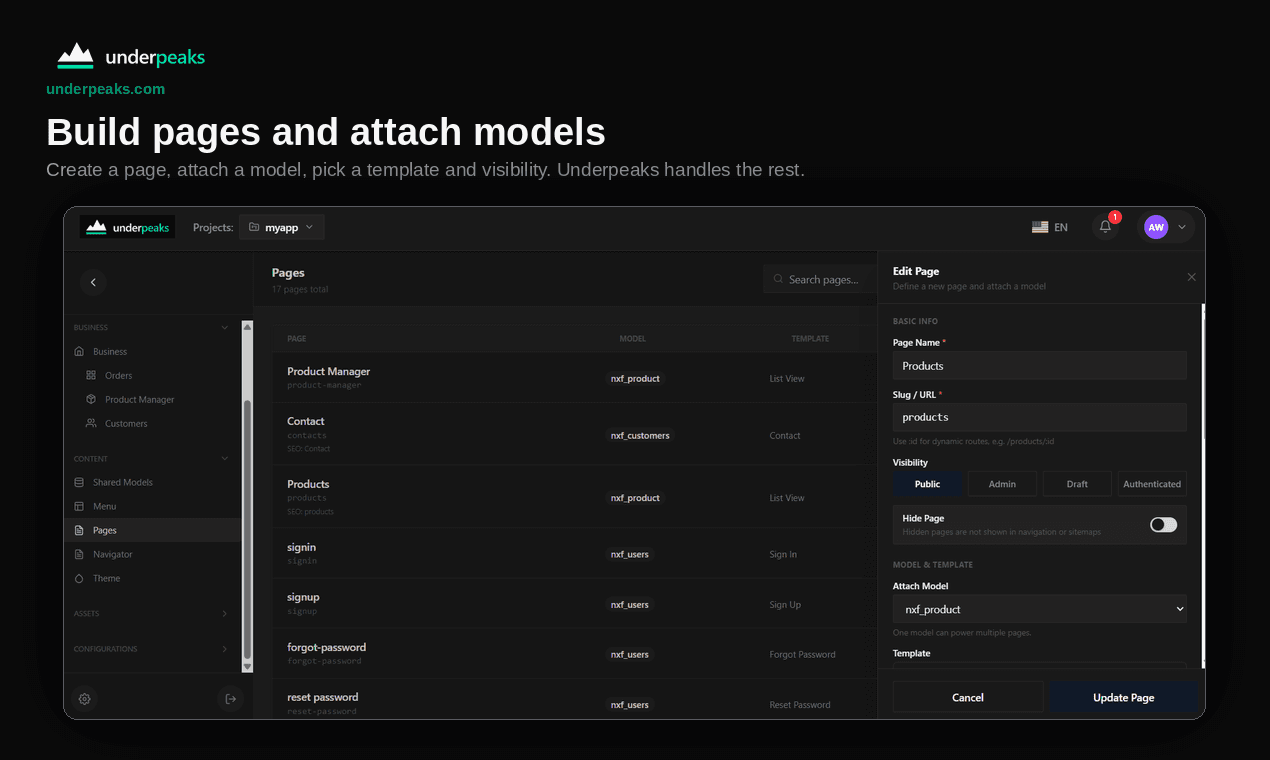Select the forgot-password page row
This screenshot has height=760, width=1270.
tap(575, 653)
